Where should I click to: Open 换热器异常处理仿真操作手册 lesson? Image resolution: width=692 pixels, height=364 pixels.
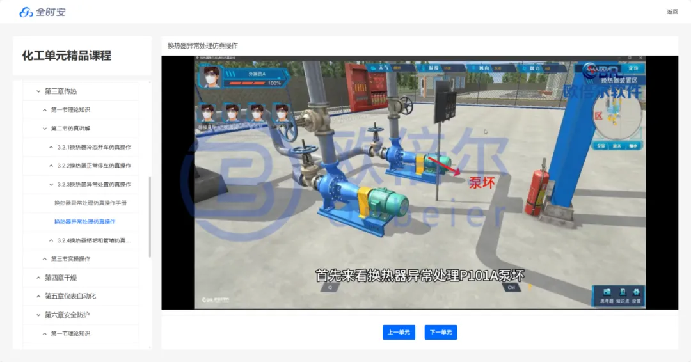point(90,203)
